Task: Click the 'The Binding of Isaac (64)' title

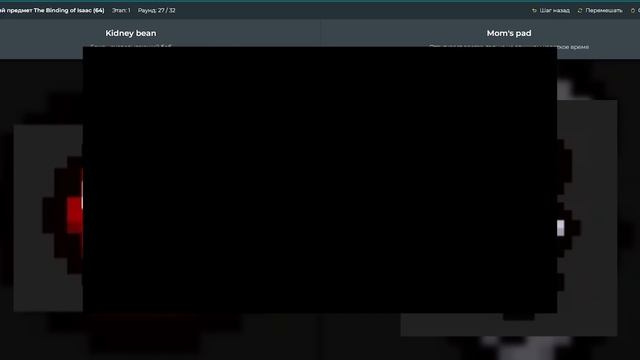Action: pyautogui.click(x=69, y=11)
